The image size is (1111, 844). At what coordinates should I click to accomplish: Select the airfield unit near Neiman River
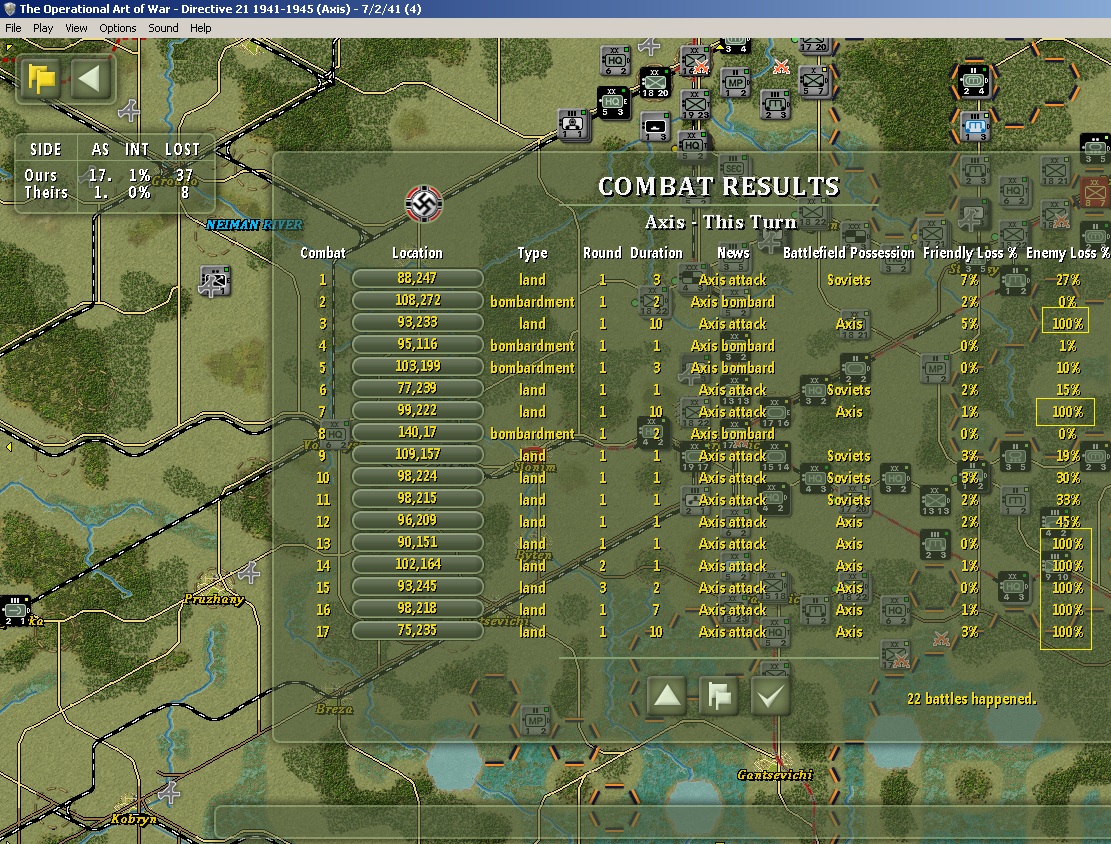[x=215, y=281]
